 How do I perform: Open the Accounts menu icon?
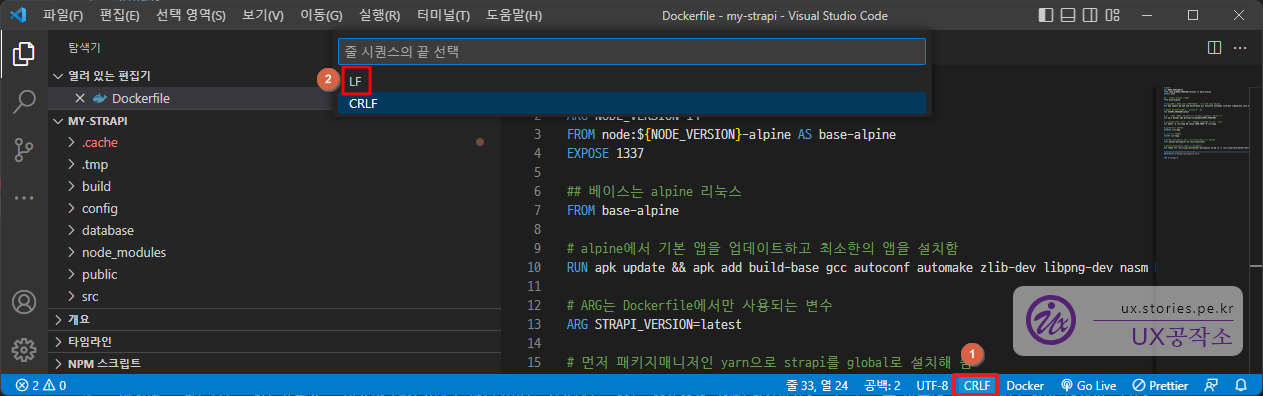point(24,303)
